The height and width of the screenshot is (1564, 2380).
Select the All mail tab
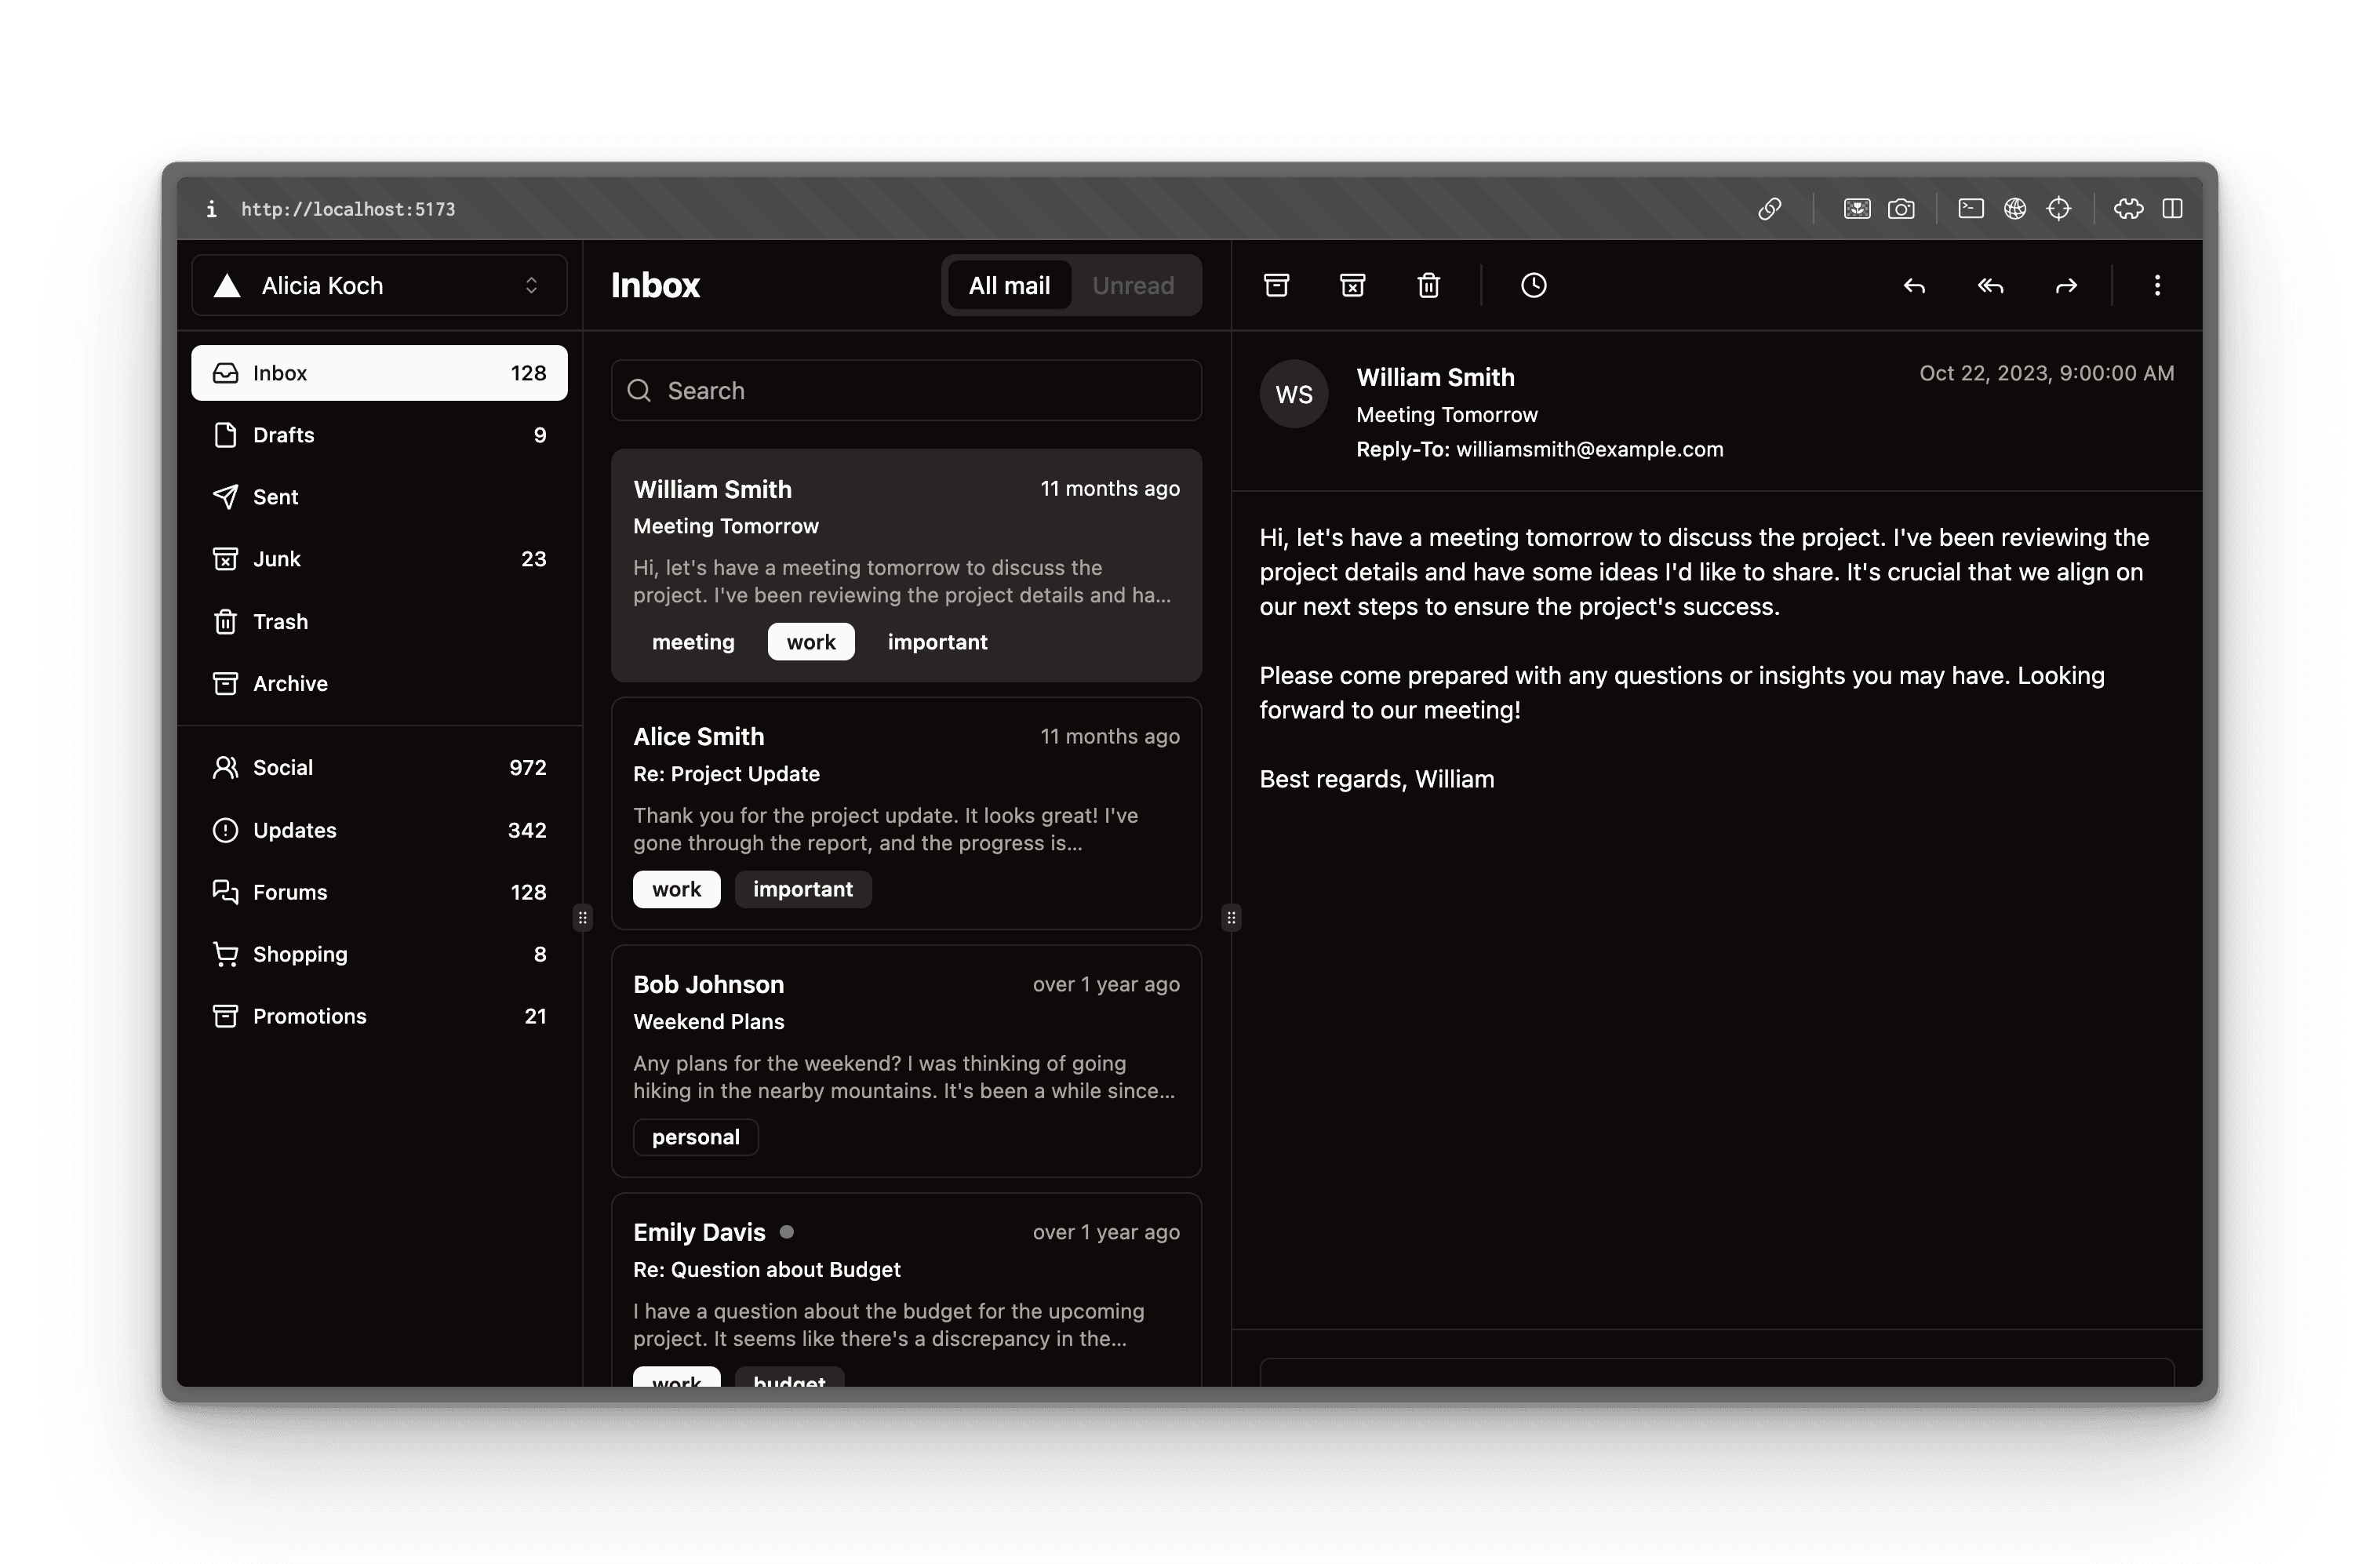[x=1008, y=286]
